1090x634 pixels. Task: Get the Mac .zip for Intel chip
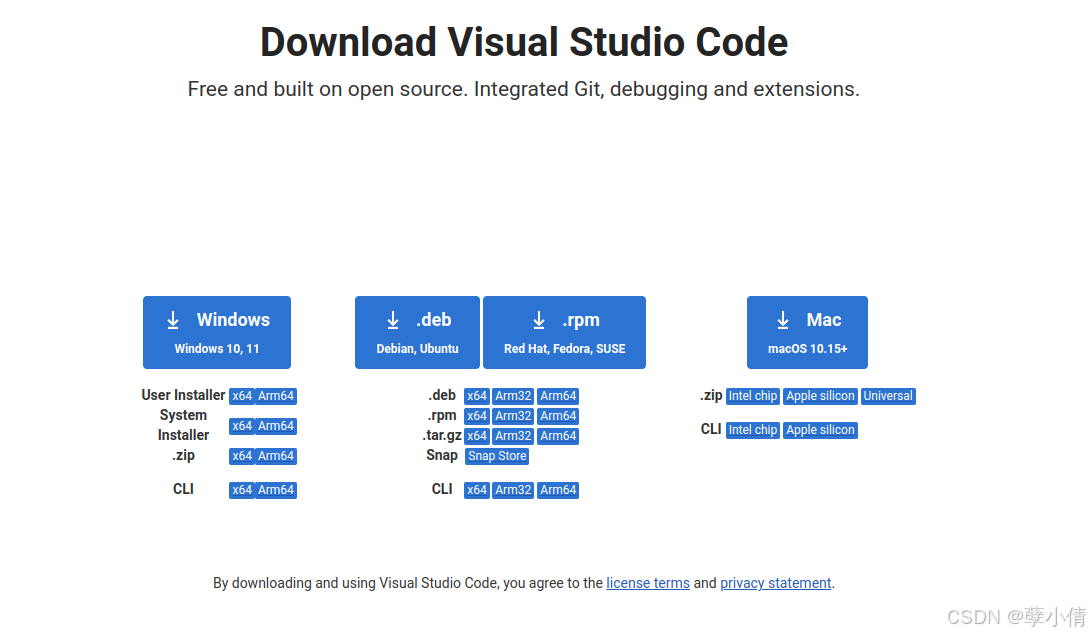(753, 396)
